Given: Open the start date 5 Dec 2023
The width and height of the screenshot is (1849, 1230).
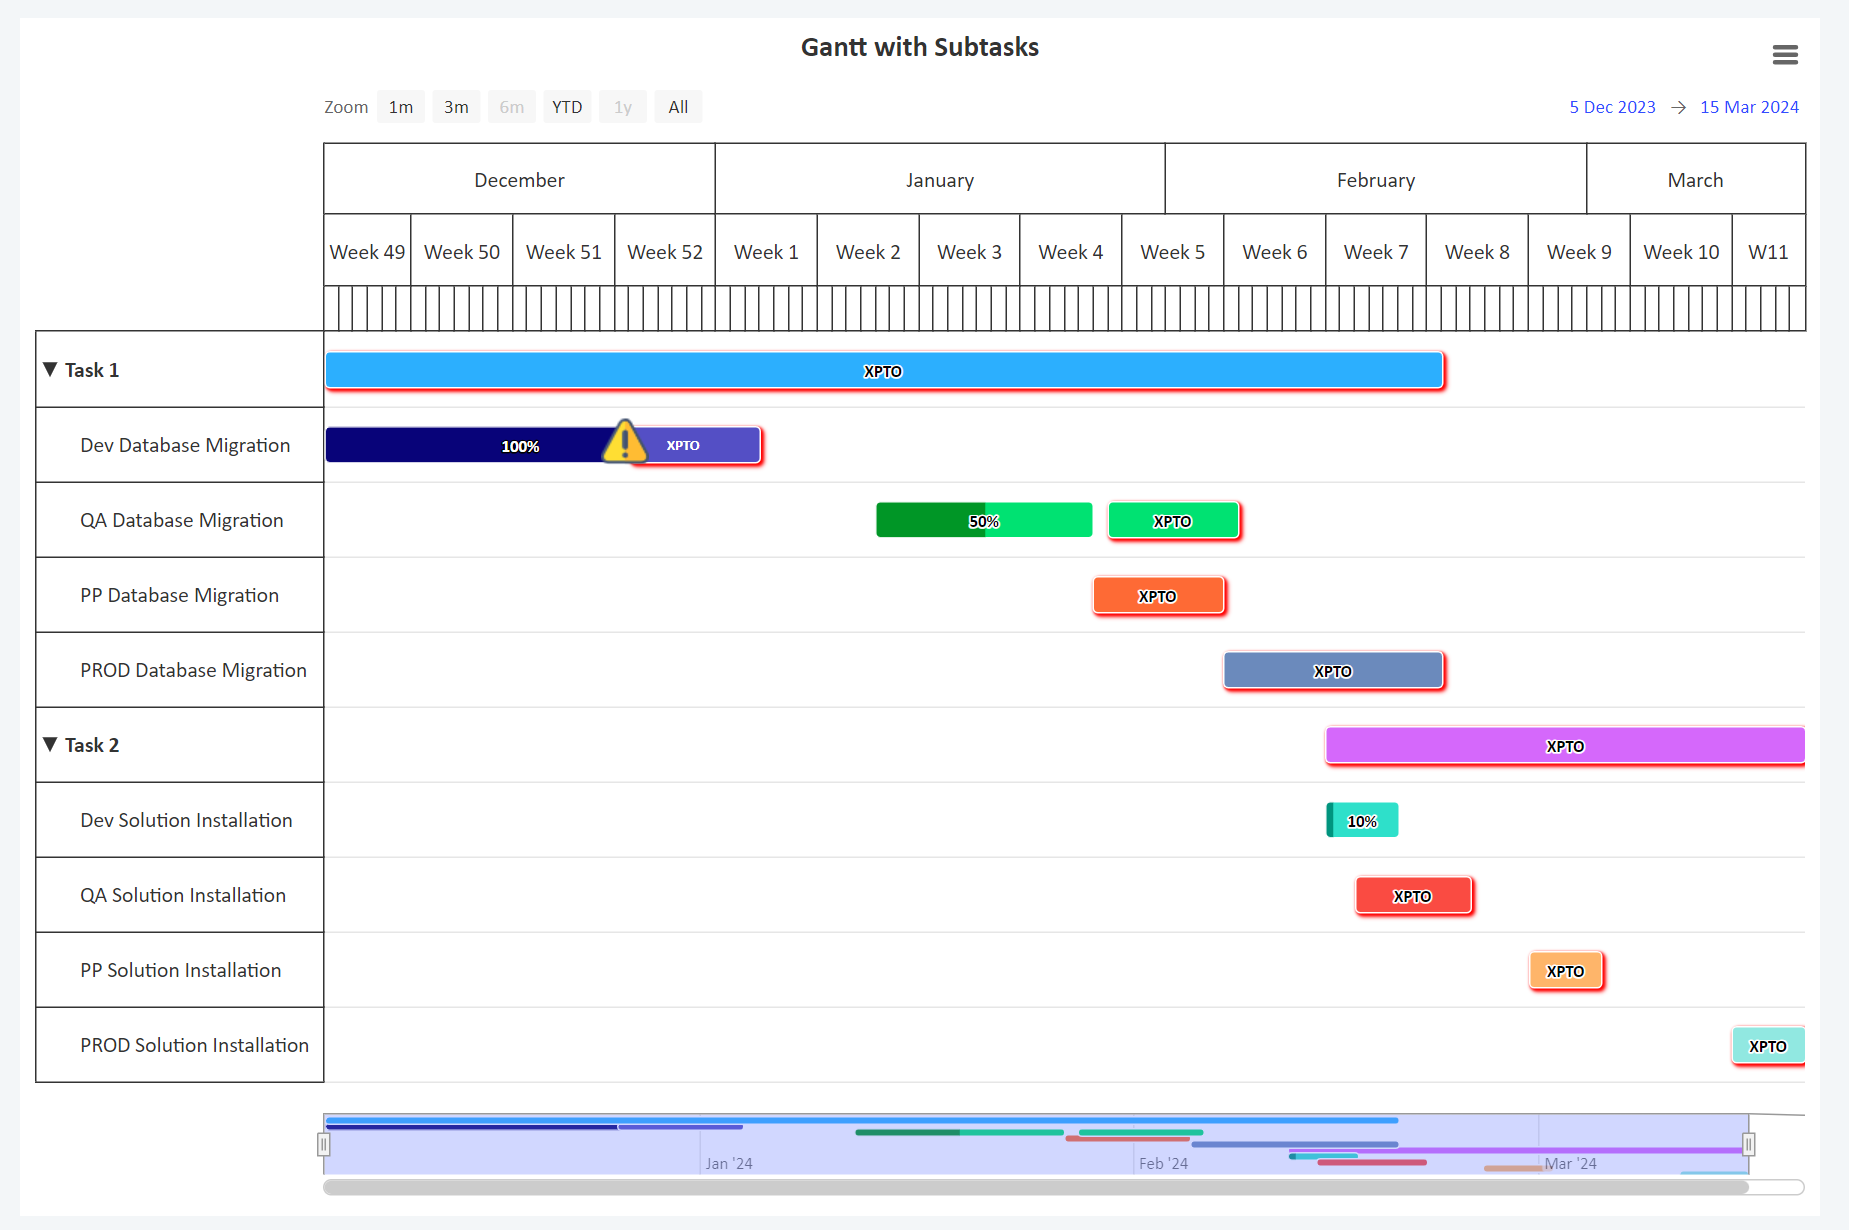Looking at the screenshot, I should (1612, 107).
